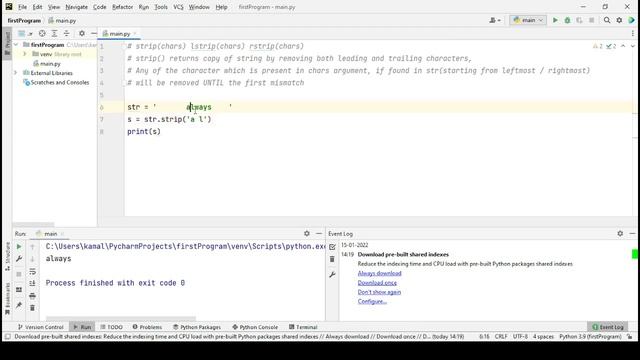Open Project view selector dropdown
The width and height of the screenshot is (640, 360).
(25, 33)
